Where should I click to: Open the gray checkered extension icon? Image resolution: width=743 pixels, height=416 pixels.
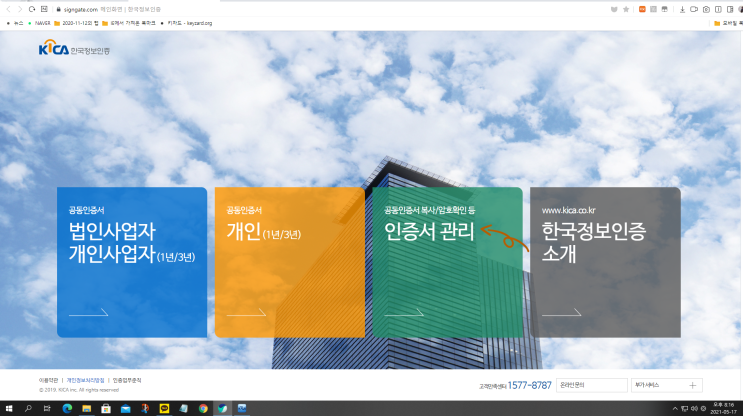[x=653, y=9]
